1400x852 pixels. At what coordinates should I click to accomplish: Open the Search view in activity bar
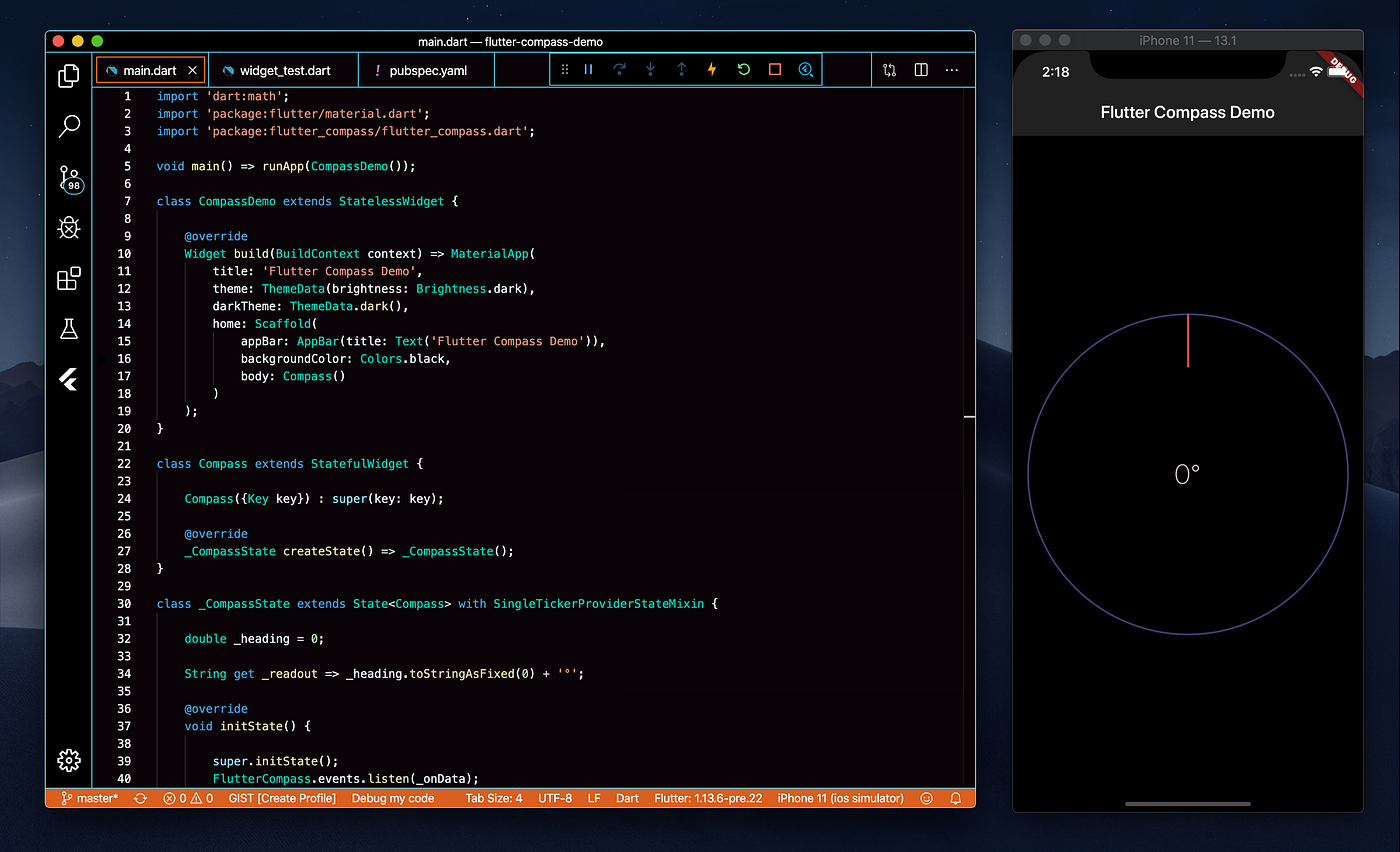[x=69, y=126]
